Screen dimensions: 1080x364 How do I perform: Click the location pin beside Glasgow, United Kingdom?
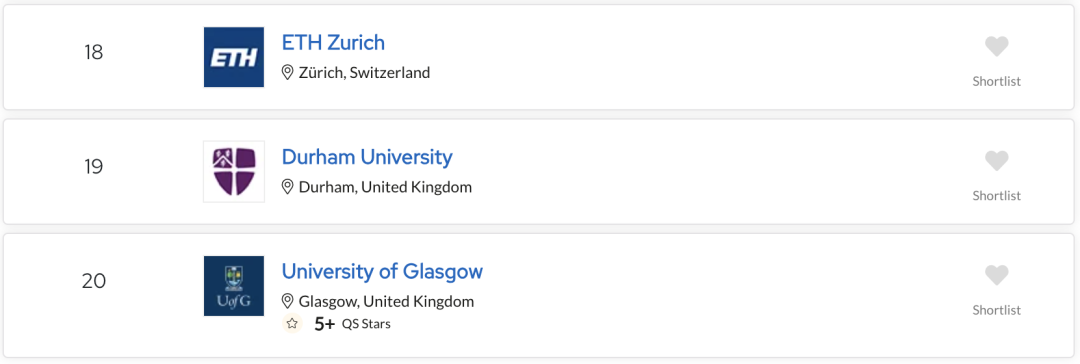click(288, 301)
